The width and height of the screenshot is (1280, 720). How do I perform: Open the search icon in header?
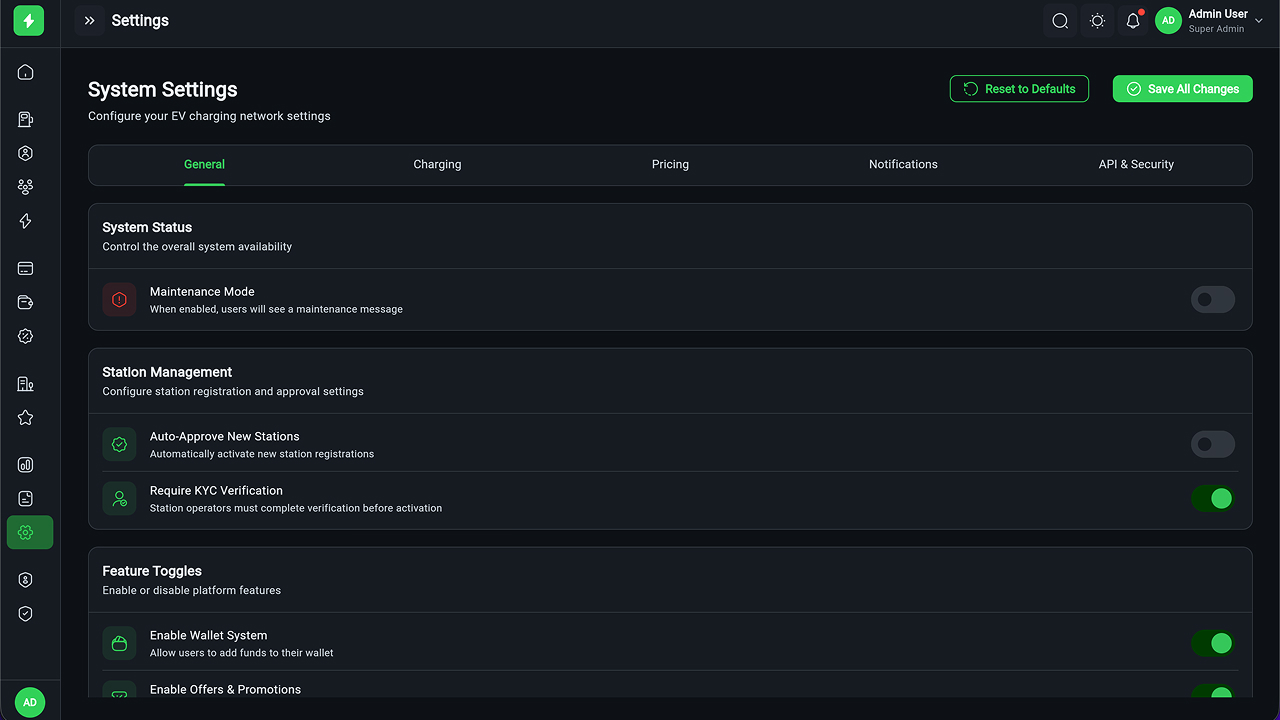pos(1060,21)
